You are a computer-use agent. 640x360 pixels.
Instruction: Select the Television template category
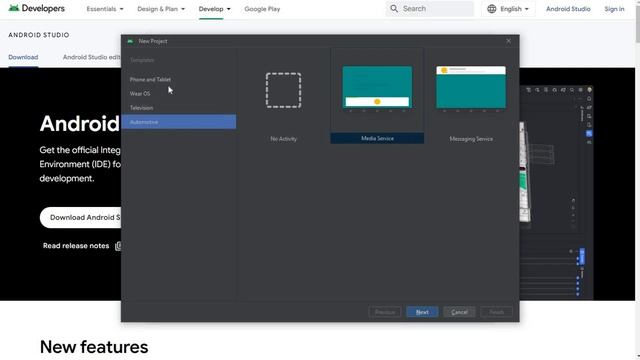tap(178, 108)
